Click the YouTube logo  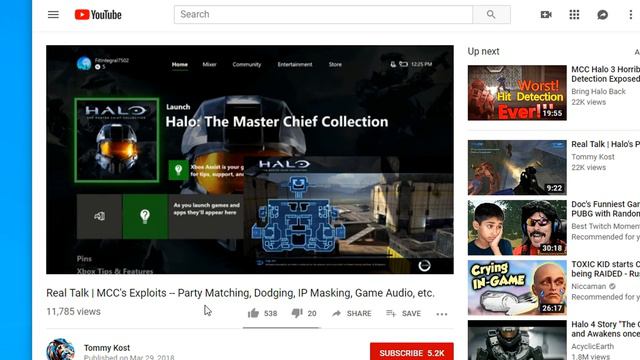[x=98, y=15]
